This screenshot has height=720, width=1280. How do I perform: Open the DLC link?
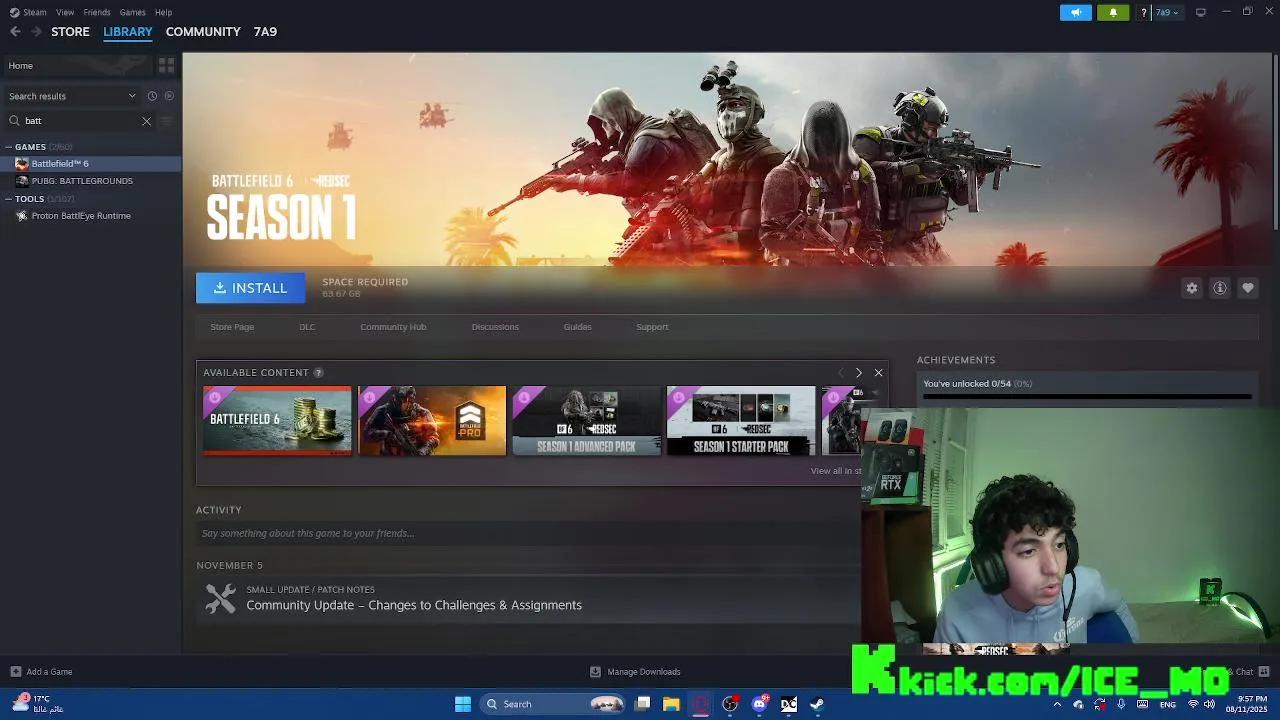click(307, 327)
